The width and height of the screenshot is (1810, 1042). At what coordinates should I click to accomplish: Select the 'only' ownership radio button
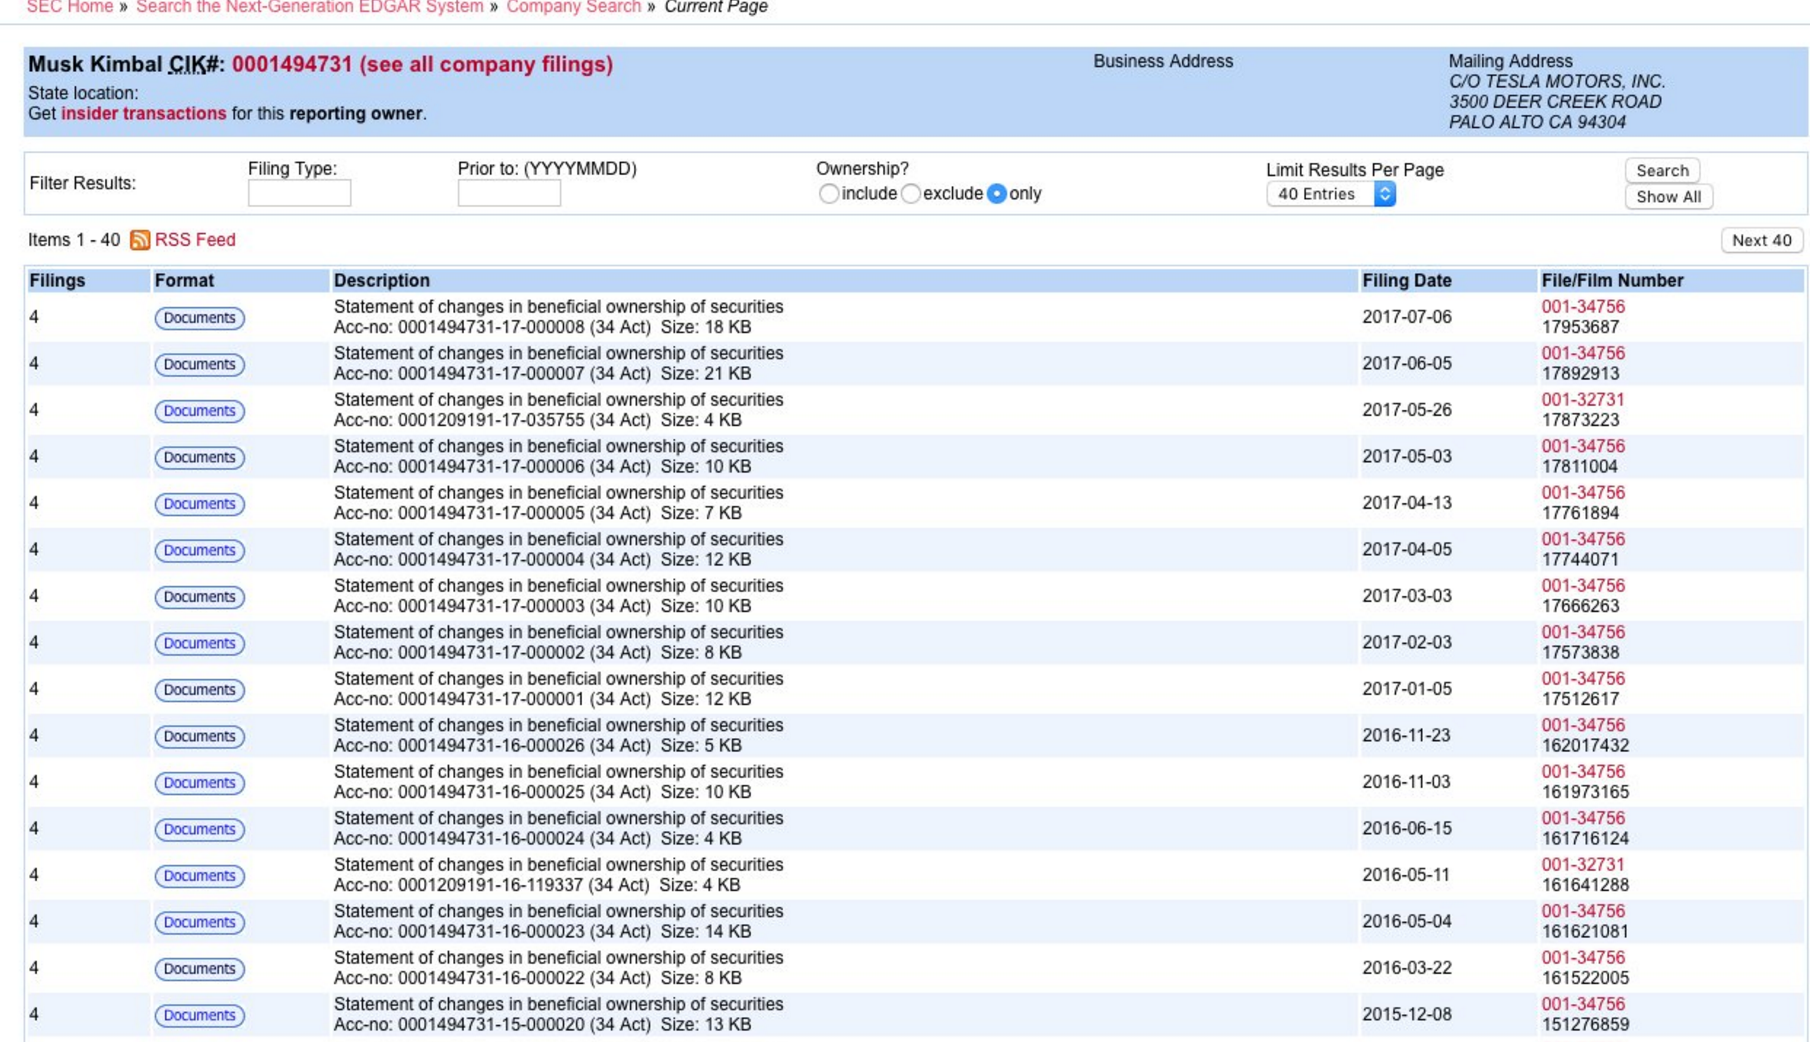pos(996,194)
